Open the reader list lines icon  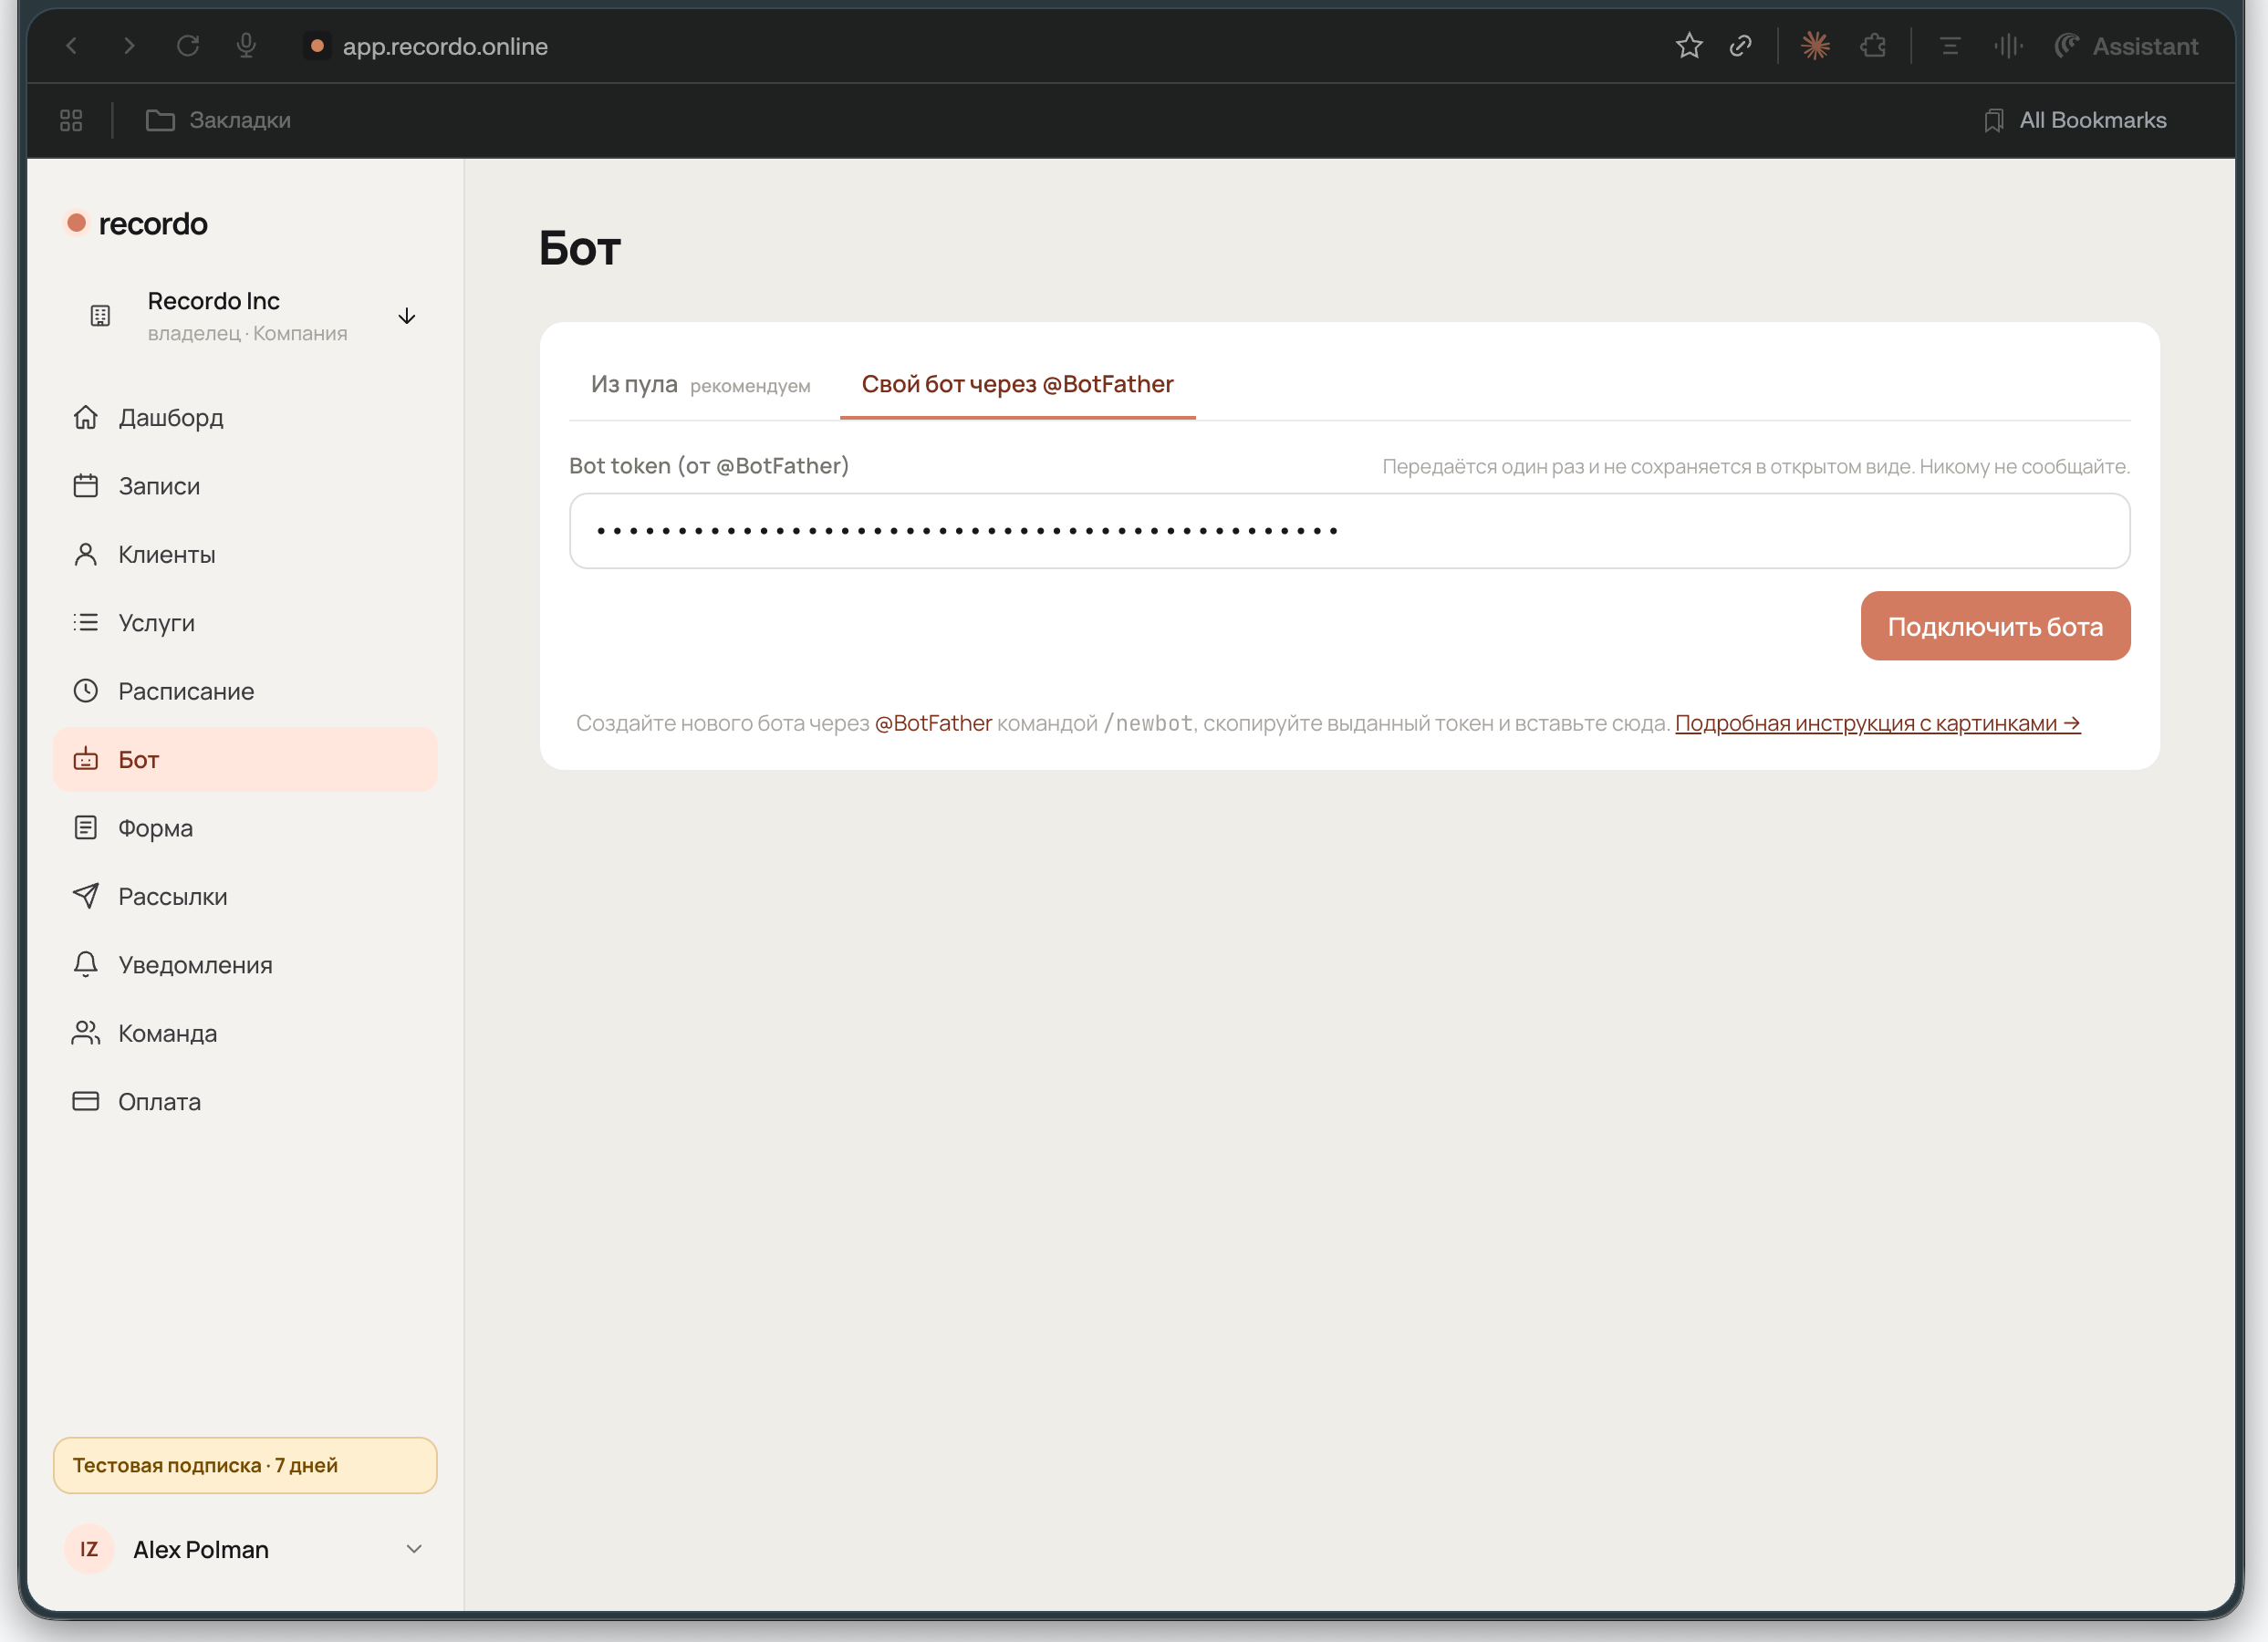(1949, 46)
